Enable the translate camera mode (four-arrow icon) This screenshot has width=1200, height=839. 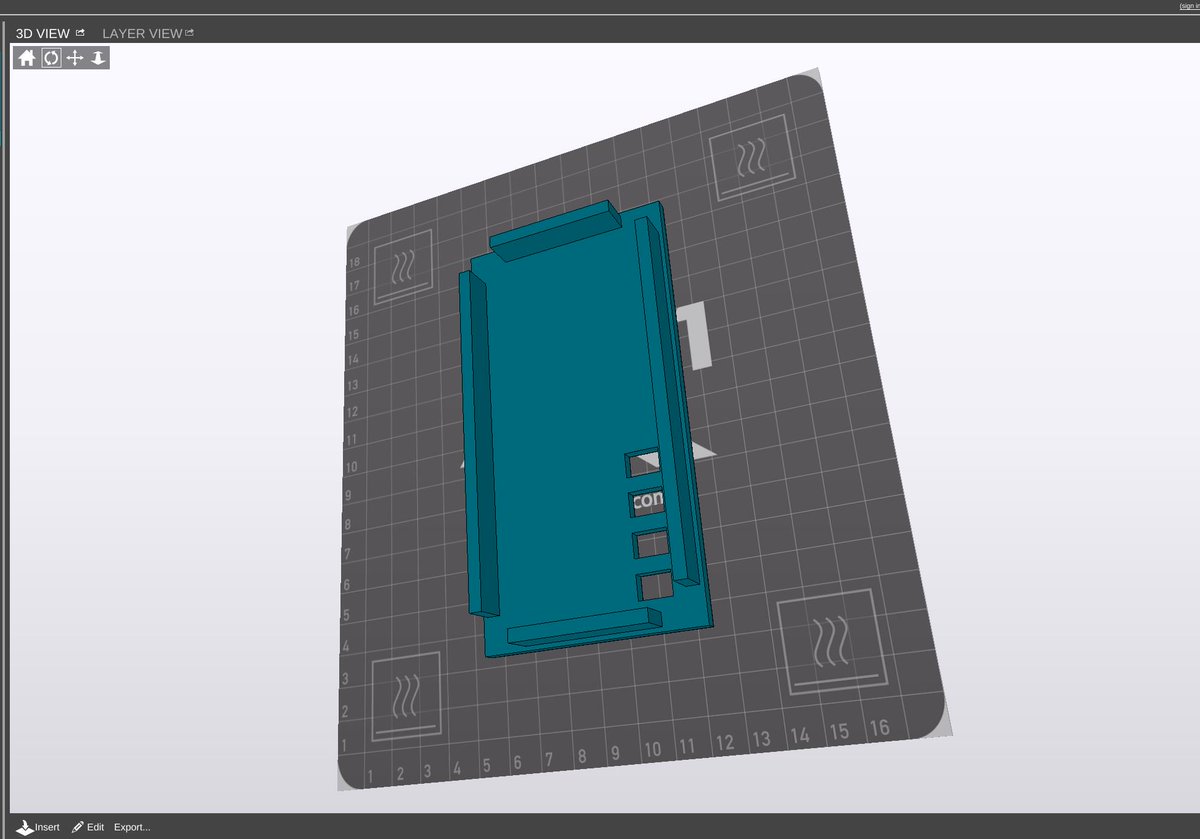click(73, 58)
